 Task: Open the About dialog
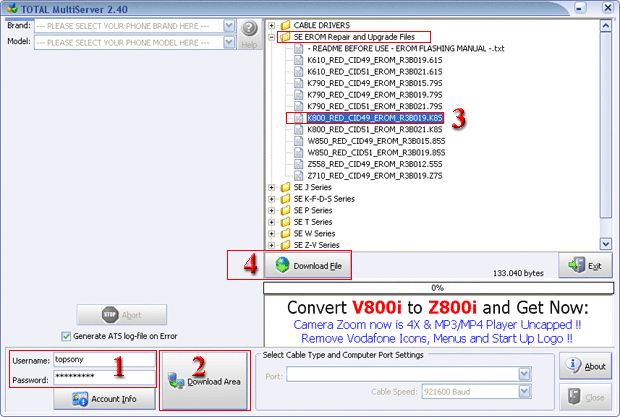pos(585,366)
